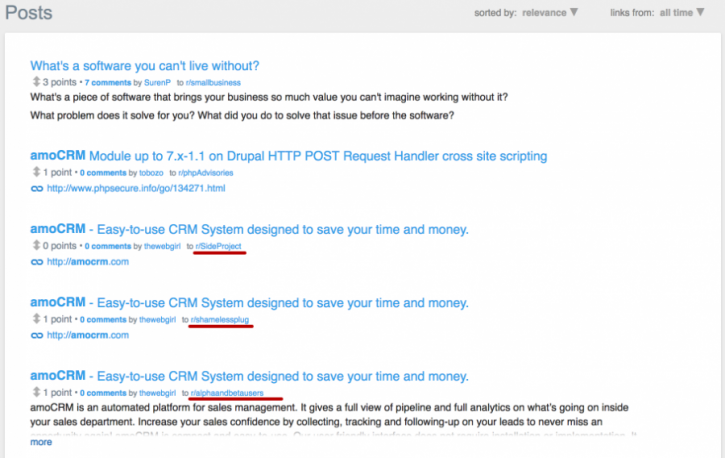Go to r/smallbusiness subreddit
This screenshot has width=725, height=458.
[x=213, y=83]
